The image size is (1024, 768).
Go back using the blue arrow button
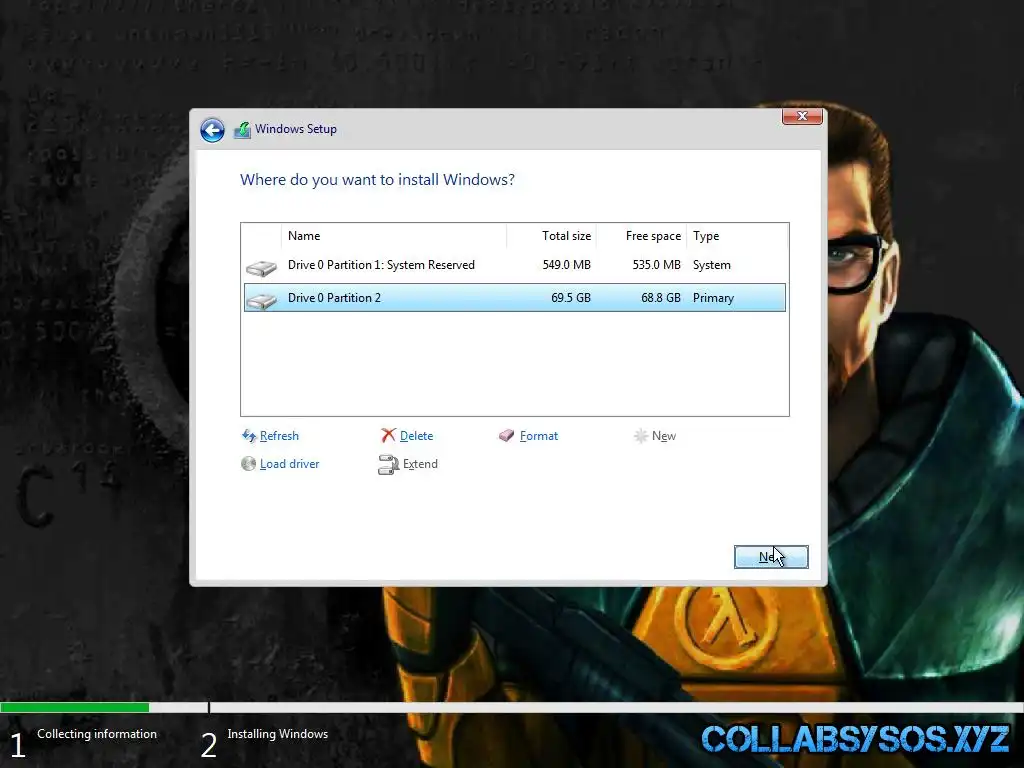[212, 130]
